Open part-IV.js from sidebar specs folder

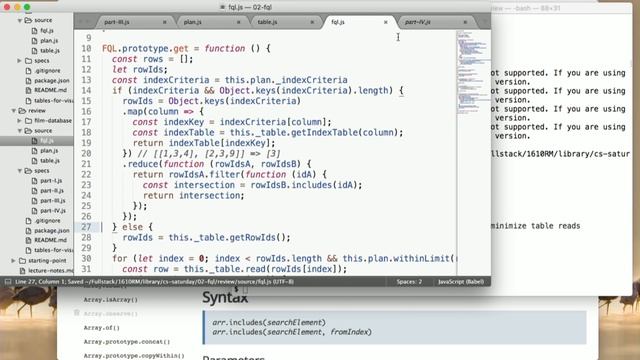tap(53, 211)
